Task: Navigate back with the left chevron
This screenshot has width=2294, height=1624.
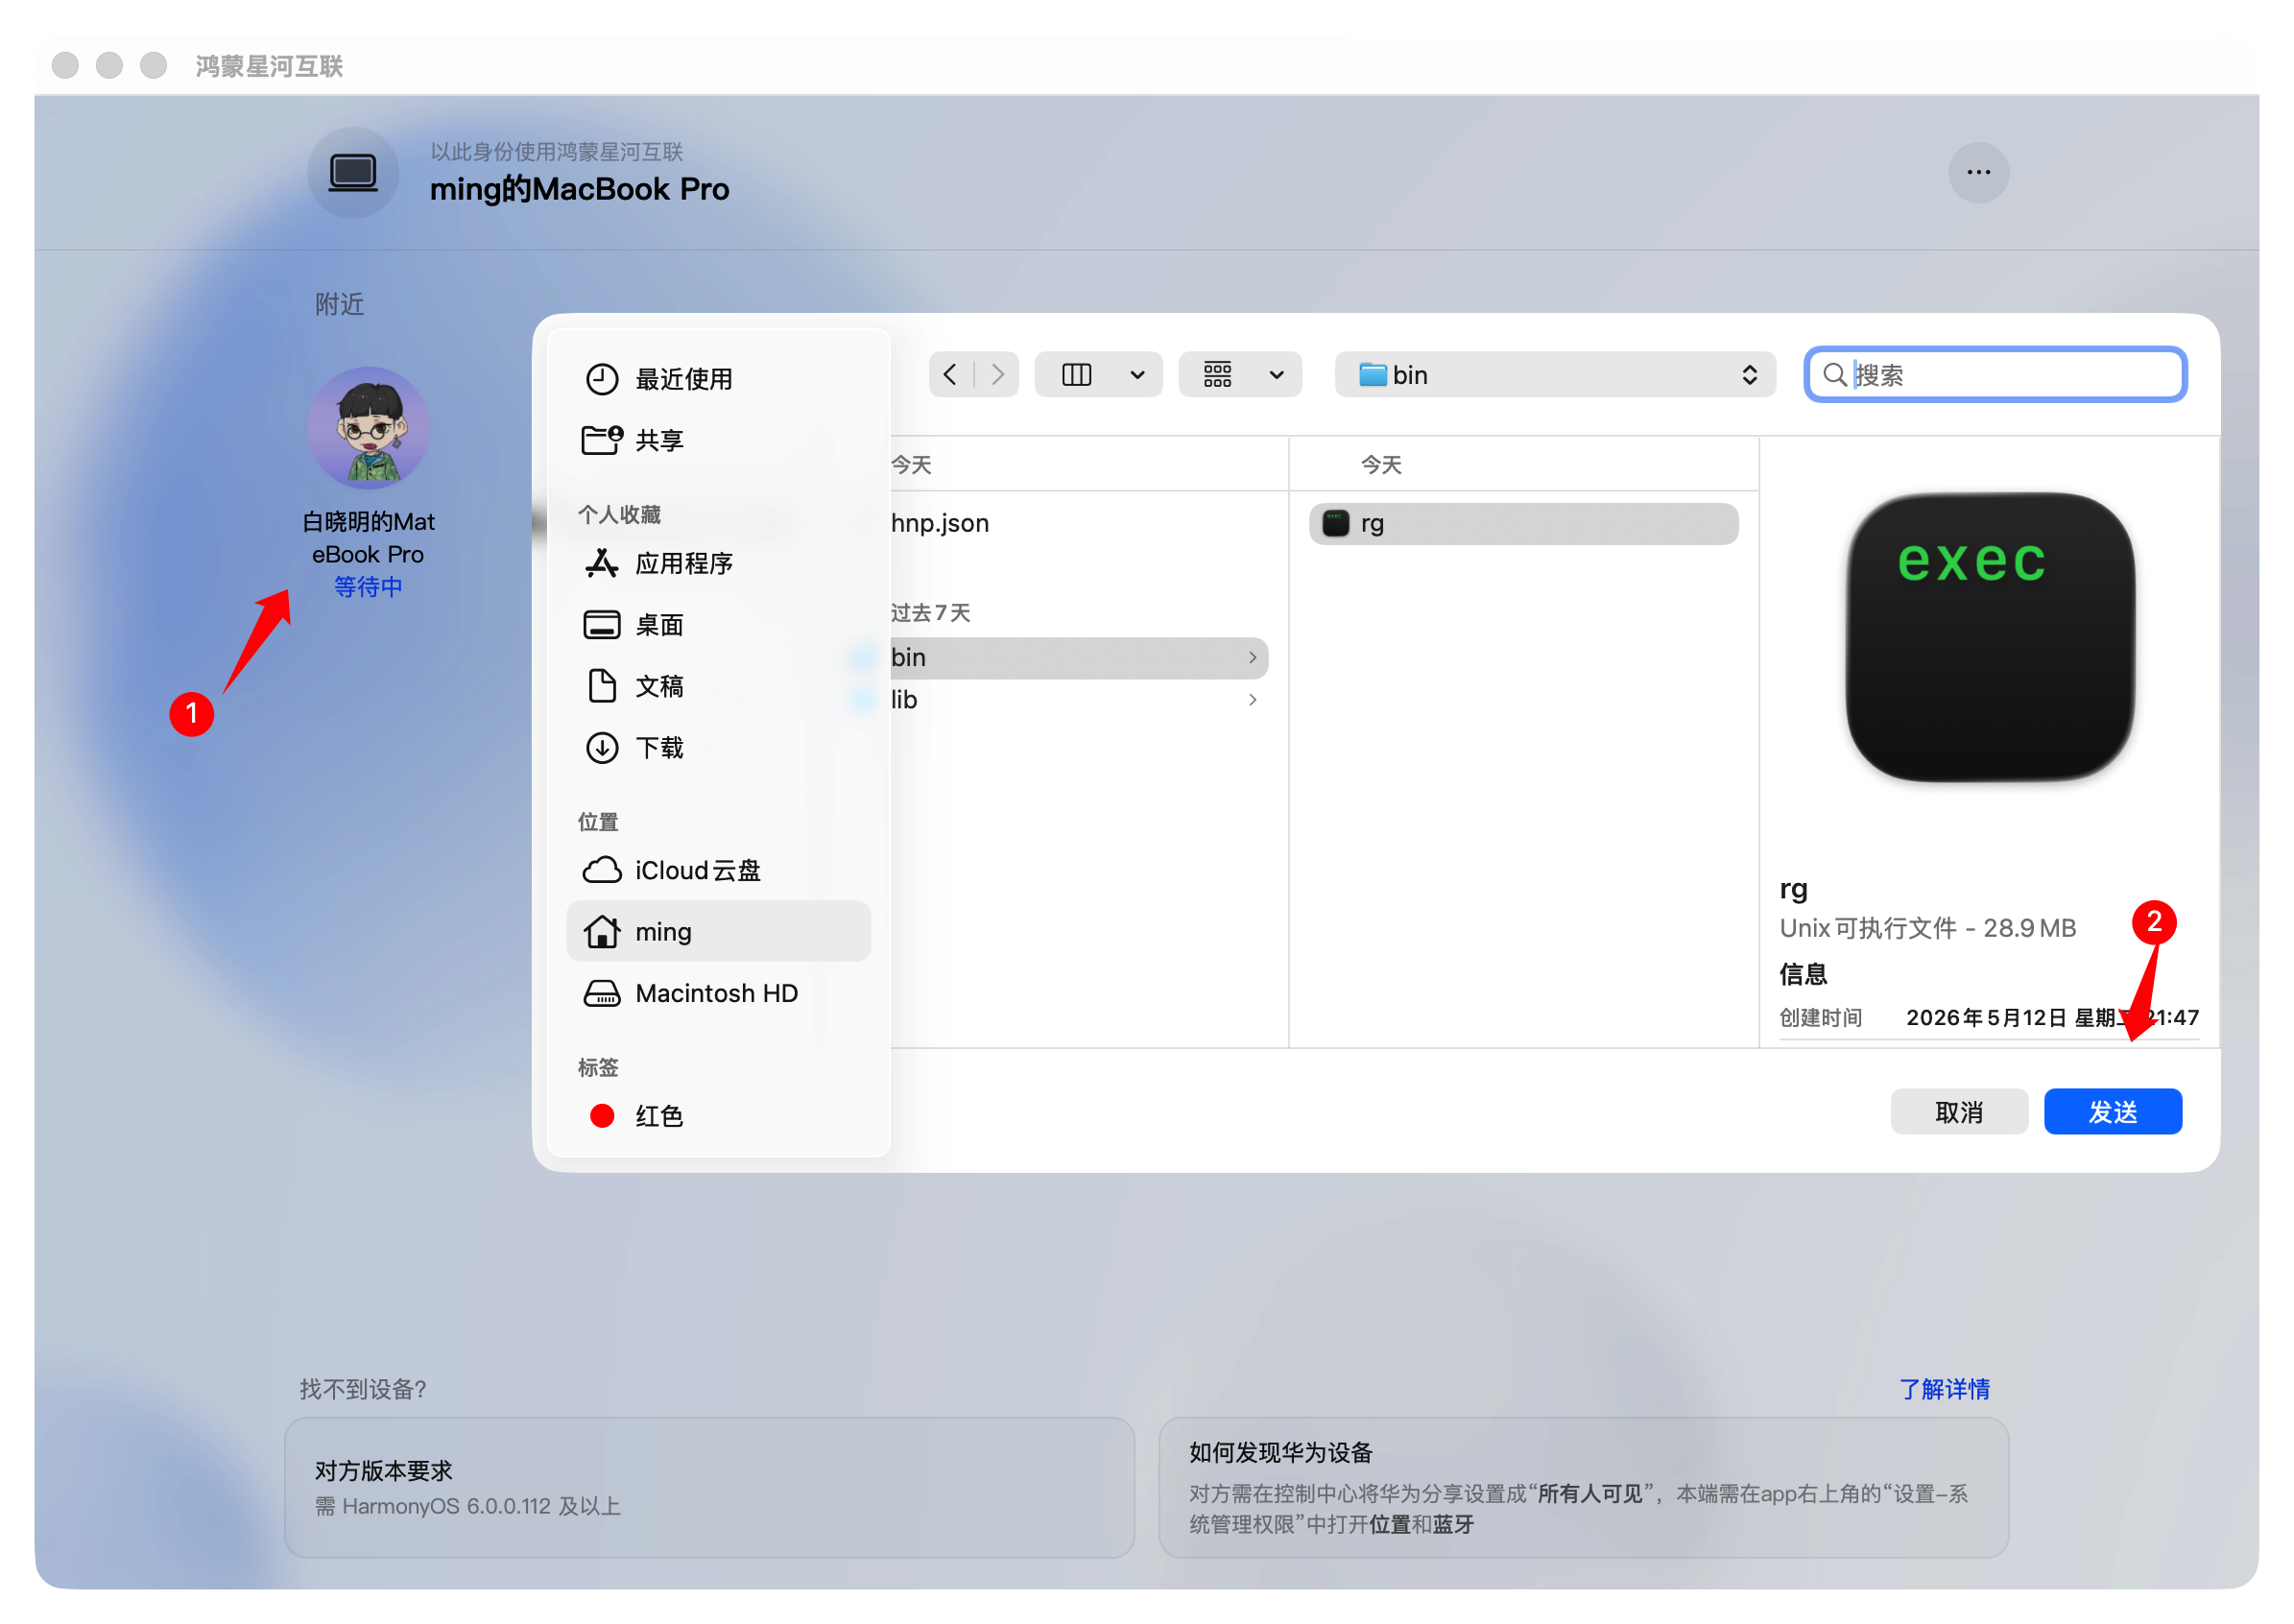Action: 949,374
